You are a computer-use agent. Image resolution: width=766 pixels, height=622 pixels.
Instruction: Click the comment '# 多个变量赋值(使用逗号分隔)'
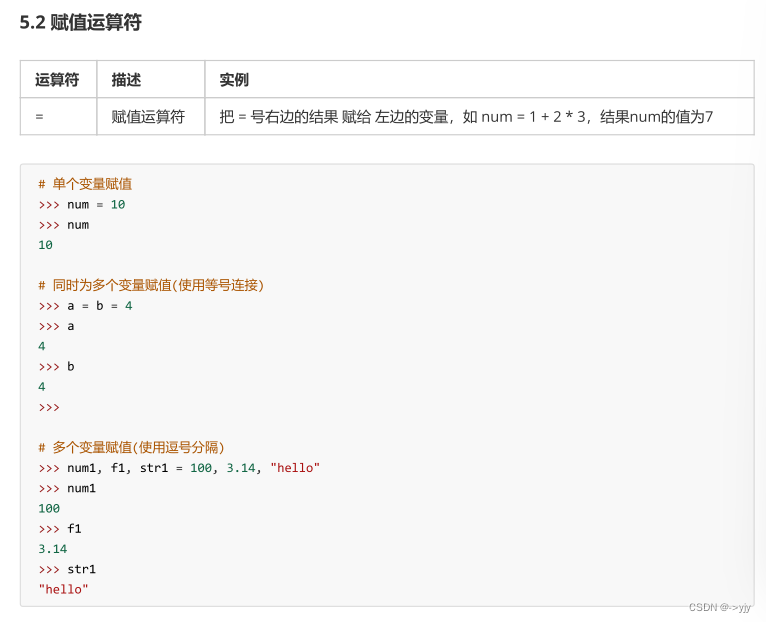coord(131,448)
